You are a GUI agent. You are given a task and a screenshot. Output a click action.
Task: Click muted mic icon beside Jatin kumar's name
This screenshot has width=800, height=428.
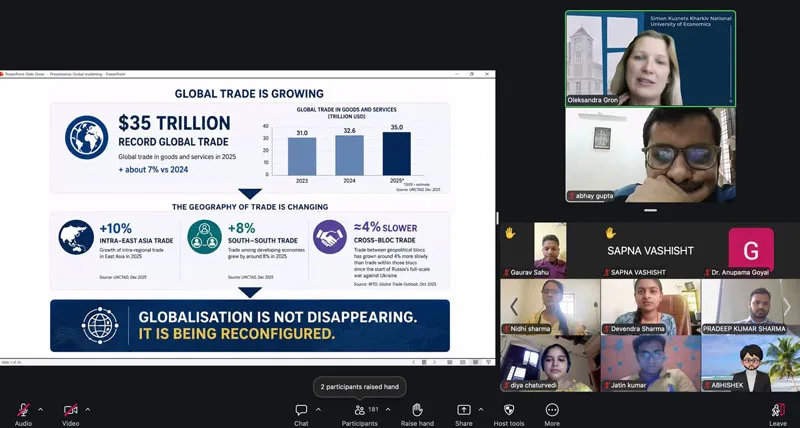607,386
